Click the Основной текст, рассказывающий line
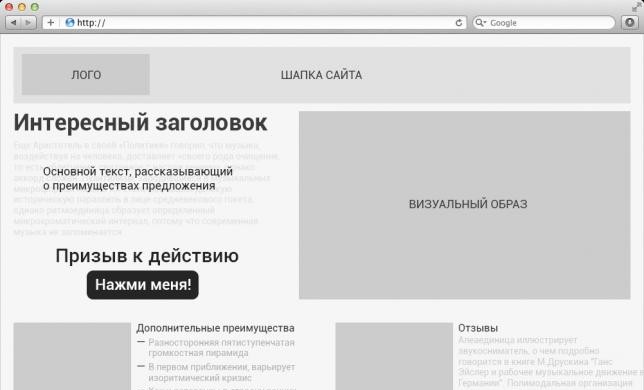This screenshot has width=644, height=390. (x=138, y=171)
